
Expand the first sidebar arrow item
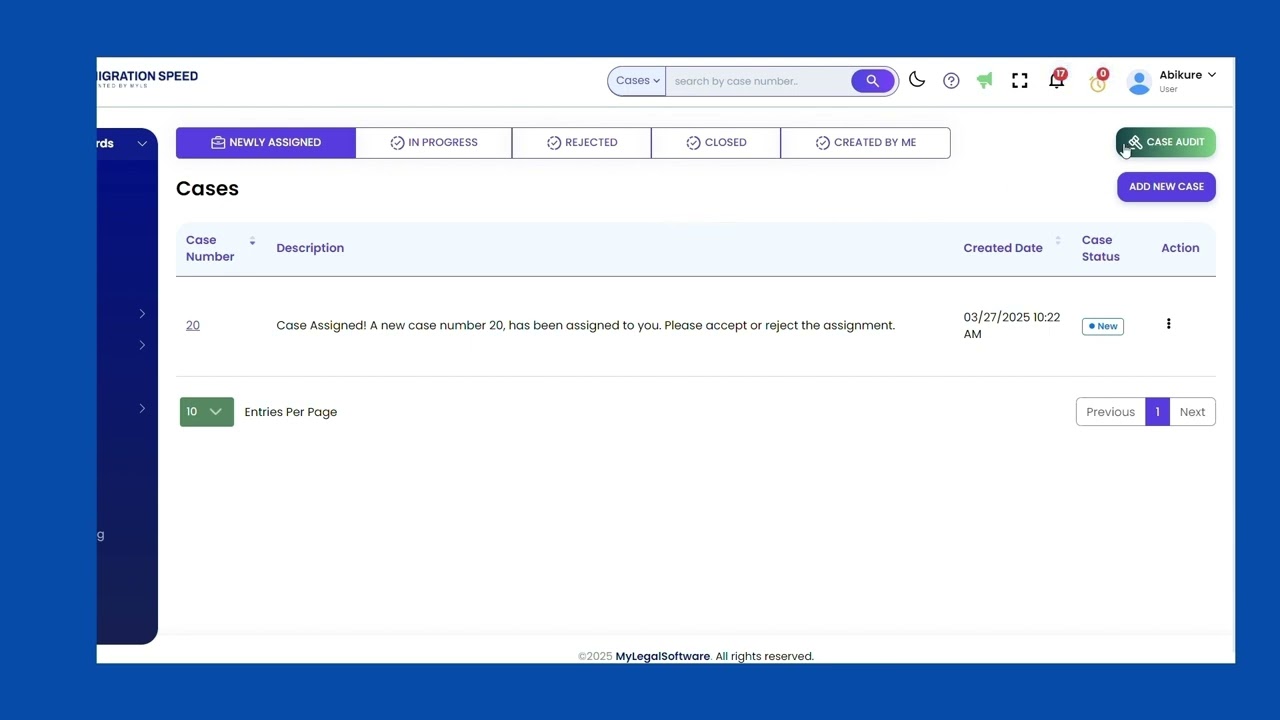point(142,314)
